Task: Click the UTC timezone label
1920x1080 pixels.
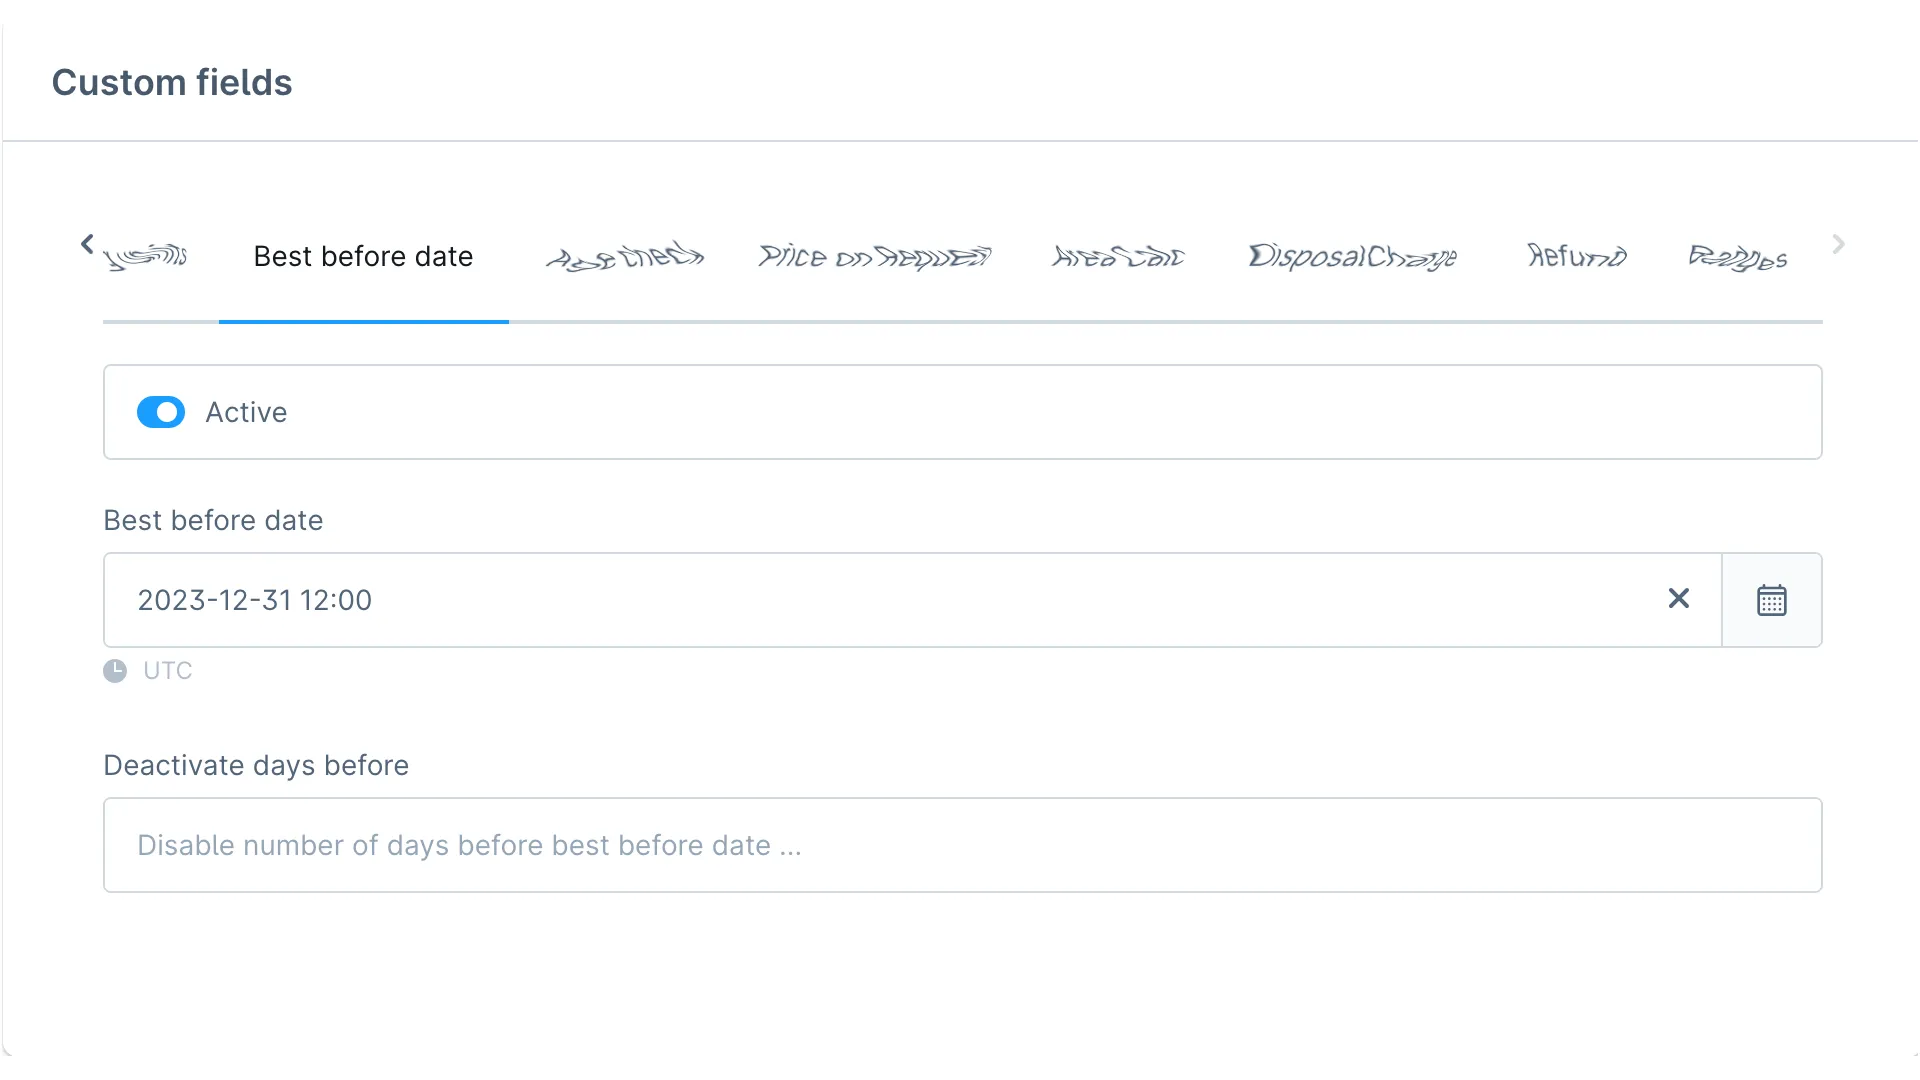Action: (x=168, y=671)
